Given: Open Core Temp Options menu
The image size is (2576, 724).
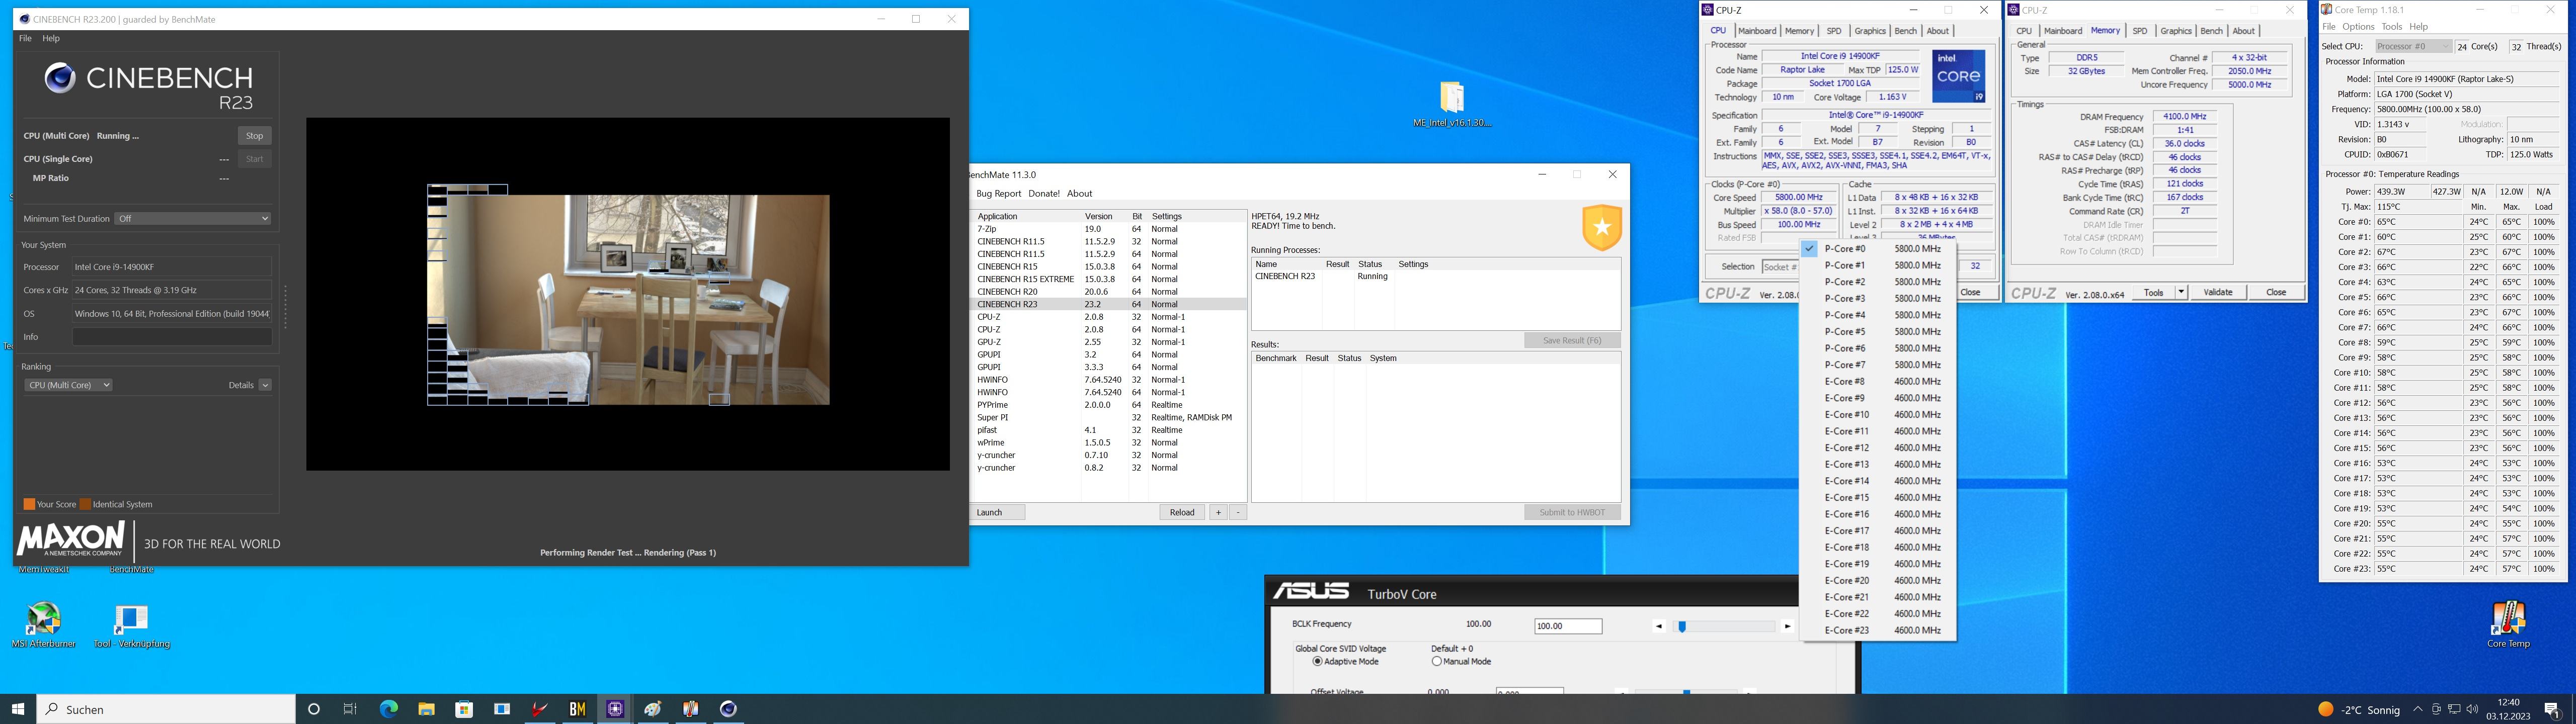Looking at the screenshot, I should 2357,27.
